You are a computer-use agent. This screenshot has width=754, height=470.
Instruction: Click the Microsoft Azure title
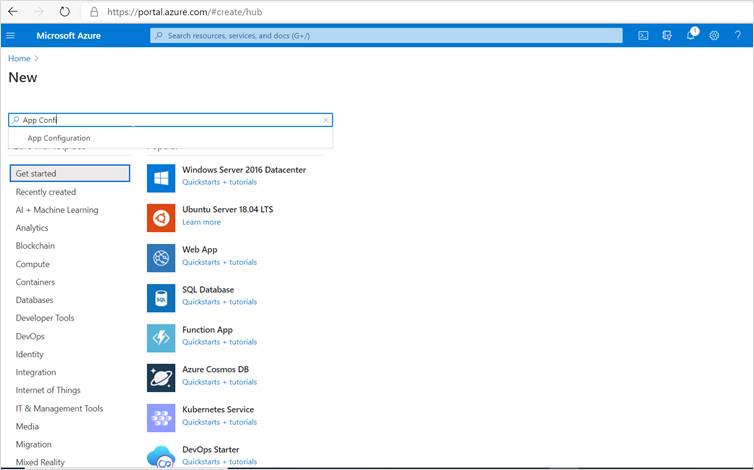click(x=68, y=36)
